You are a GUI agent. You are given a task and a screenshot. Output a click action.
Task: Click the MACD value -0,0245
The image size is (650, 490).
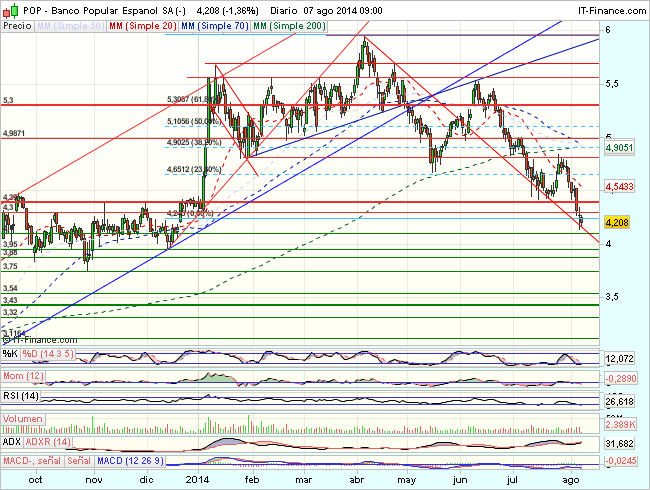(x=620, y=461)
